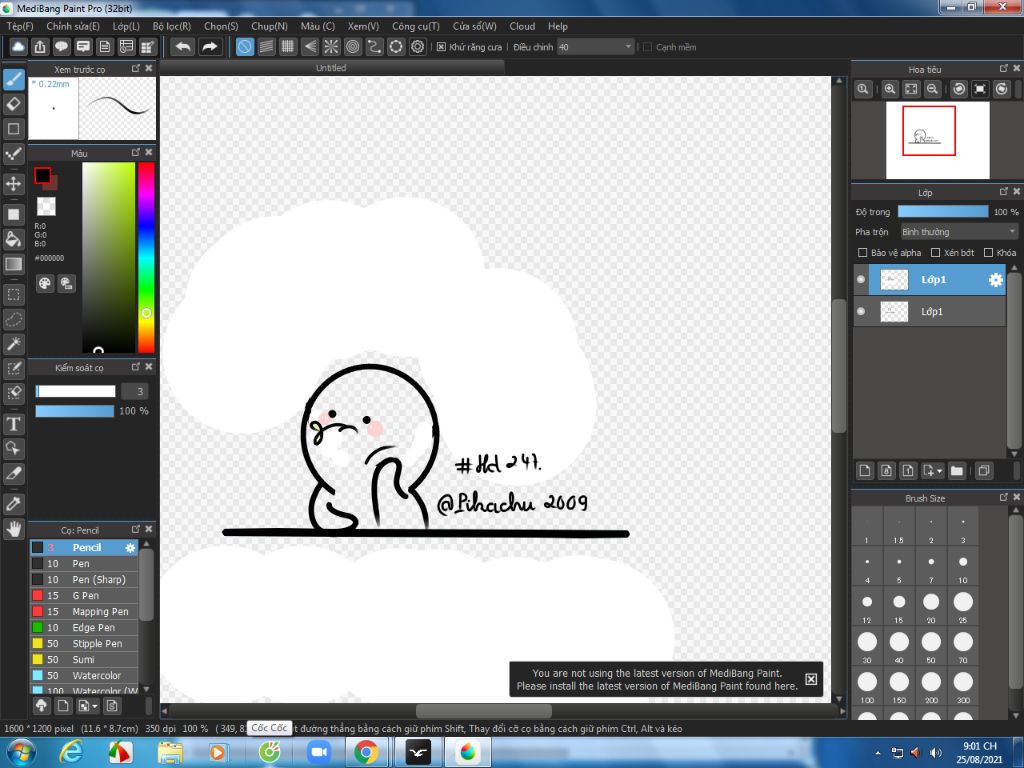Click the Windows Start button
The image size is (1024, 768).
20,752
